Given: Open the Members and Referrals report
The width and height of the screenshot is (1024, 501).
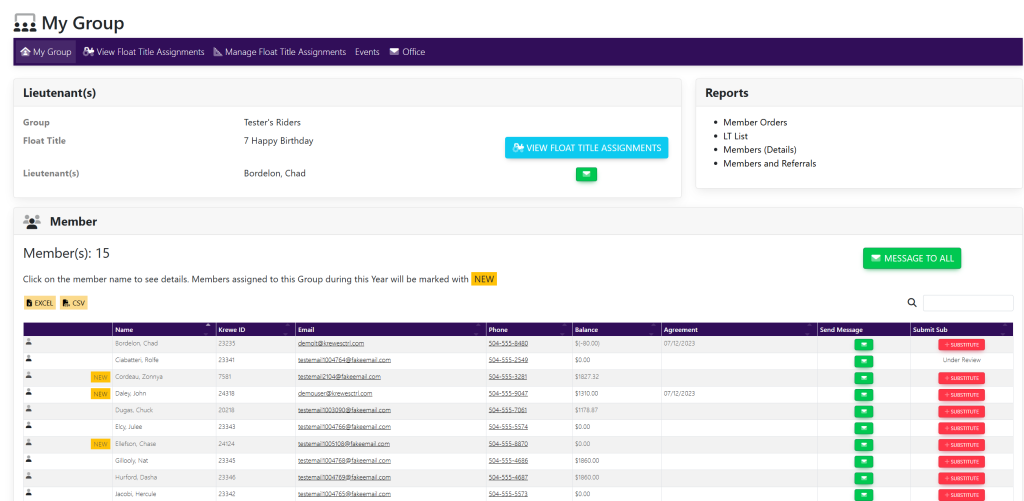Looking at the screenshot, I should tap(769, 163).
